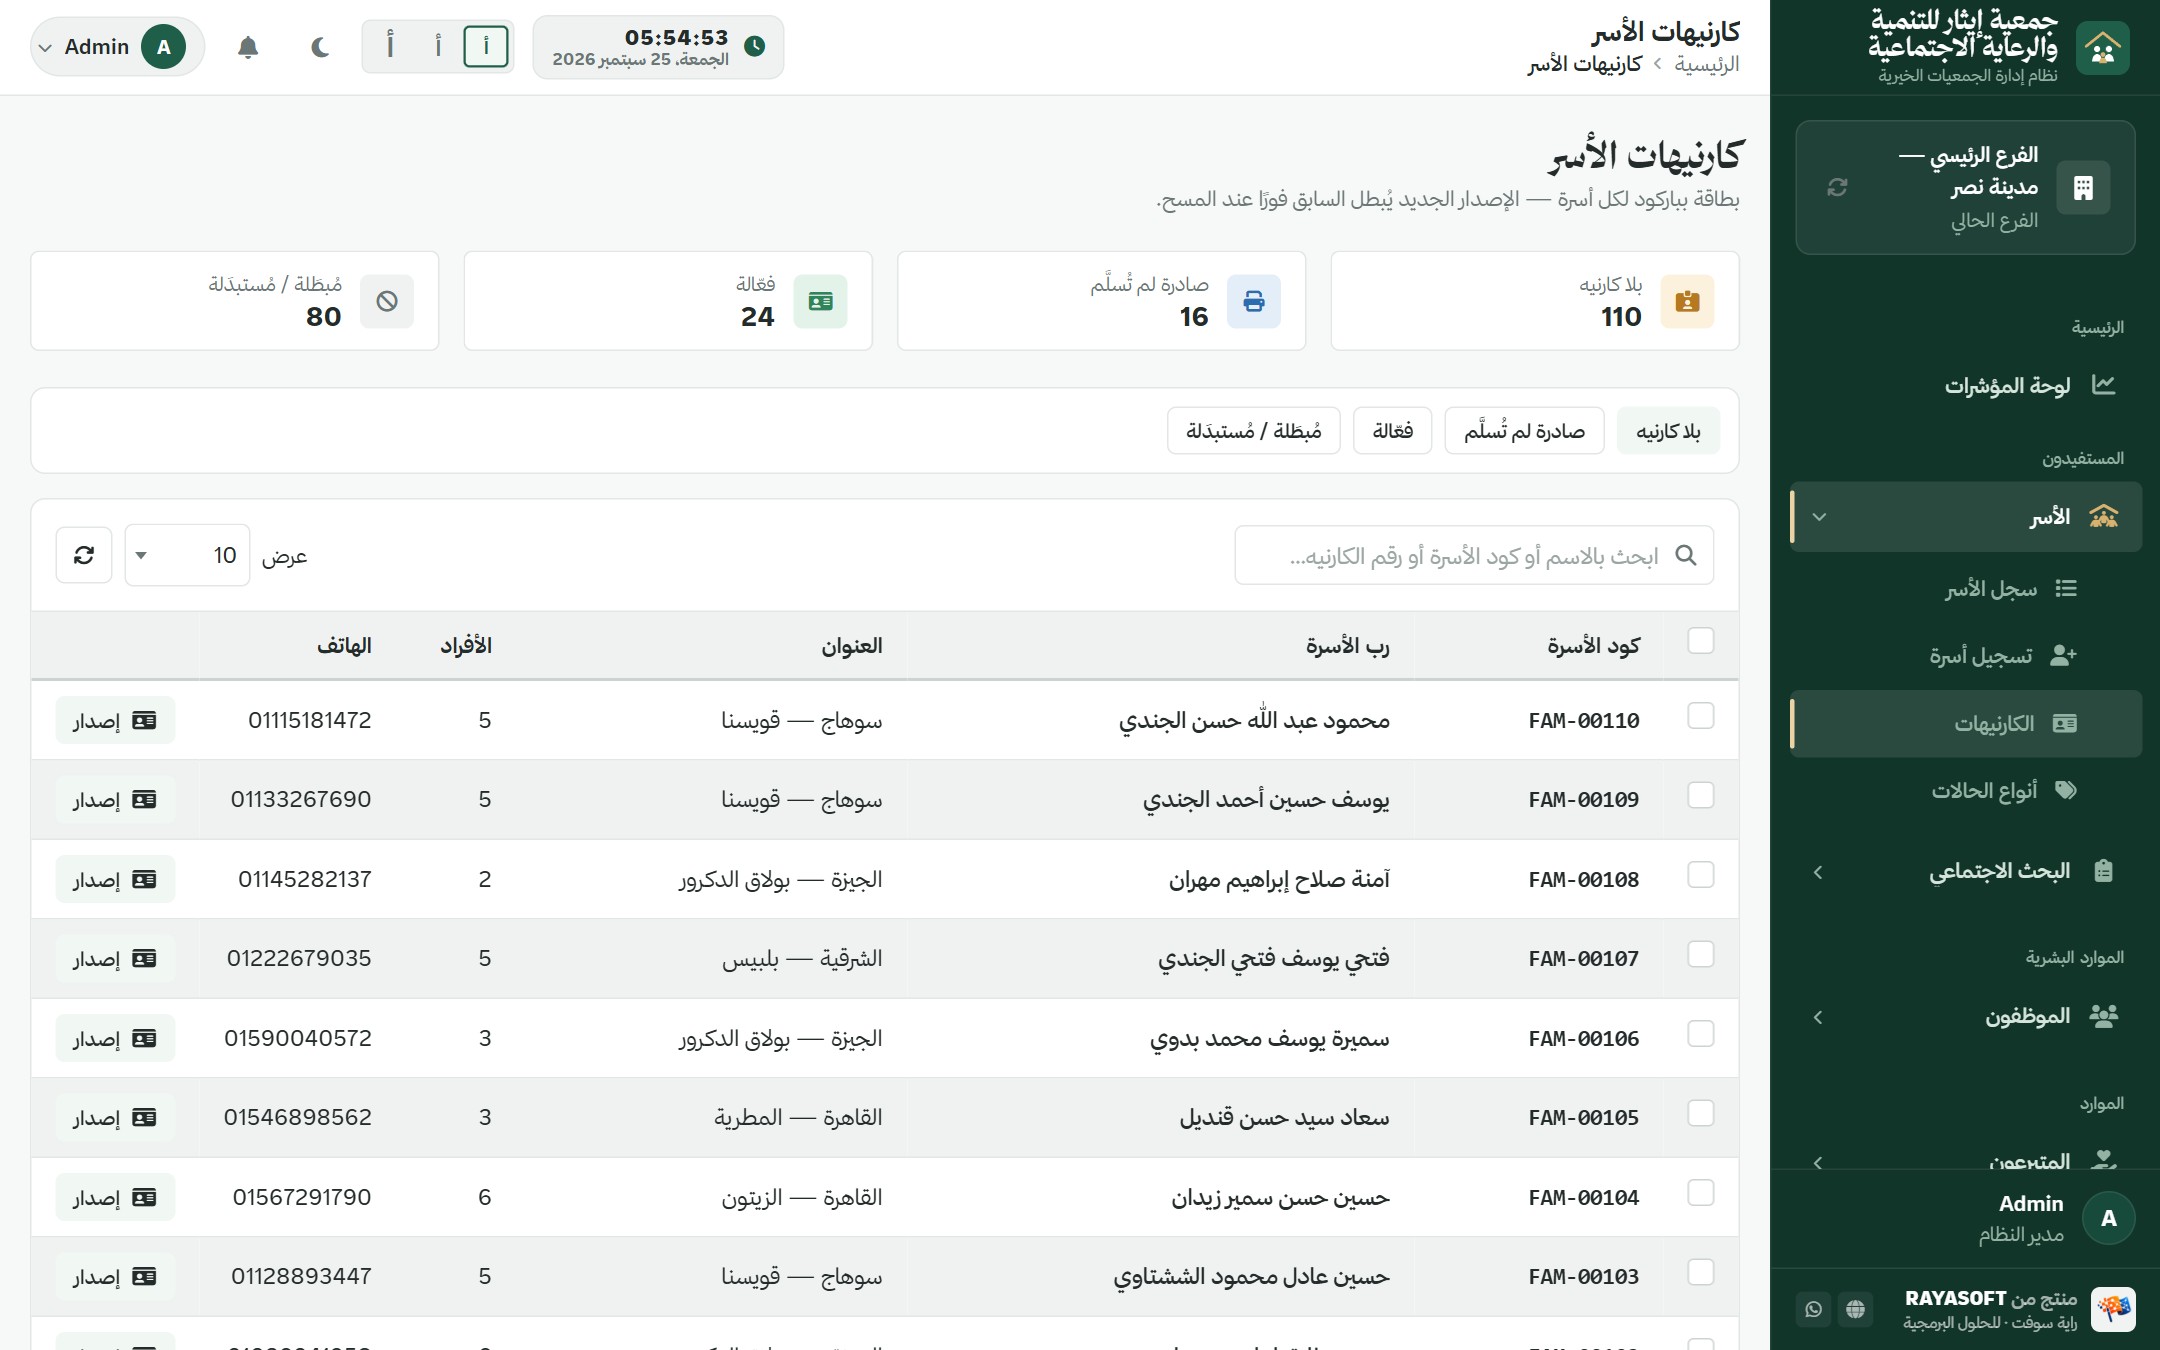2160x1350 pixels.
Task: Check the row FAM-00104 checkbox
Action: [1701, 1193]
